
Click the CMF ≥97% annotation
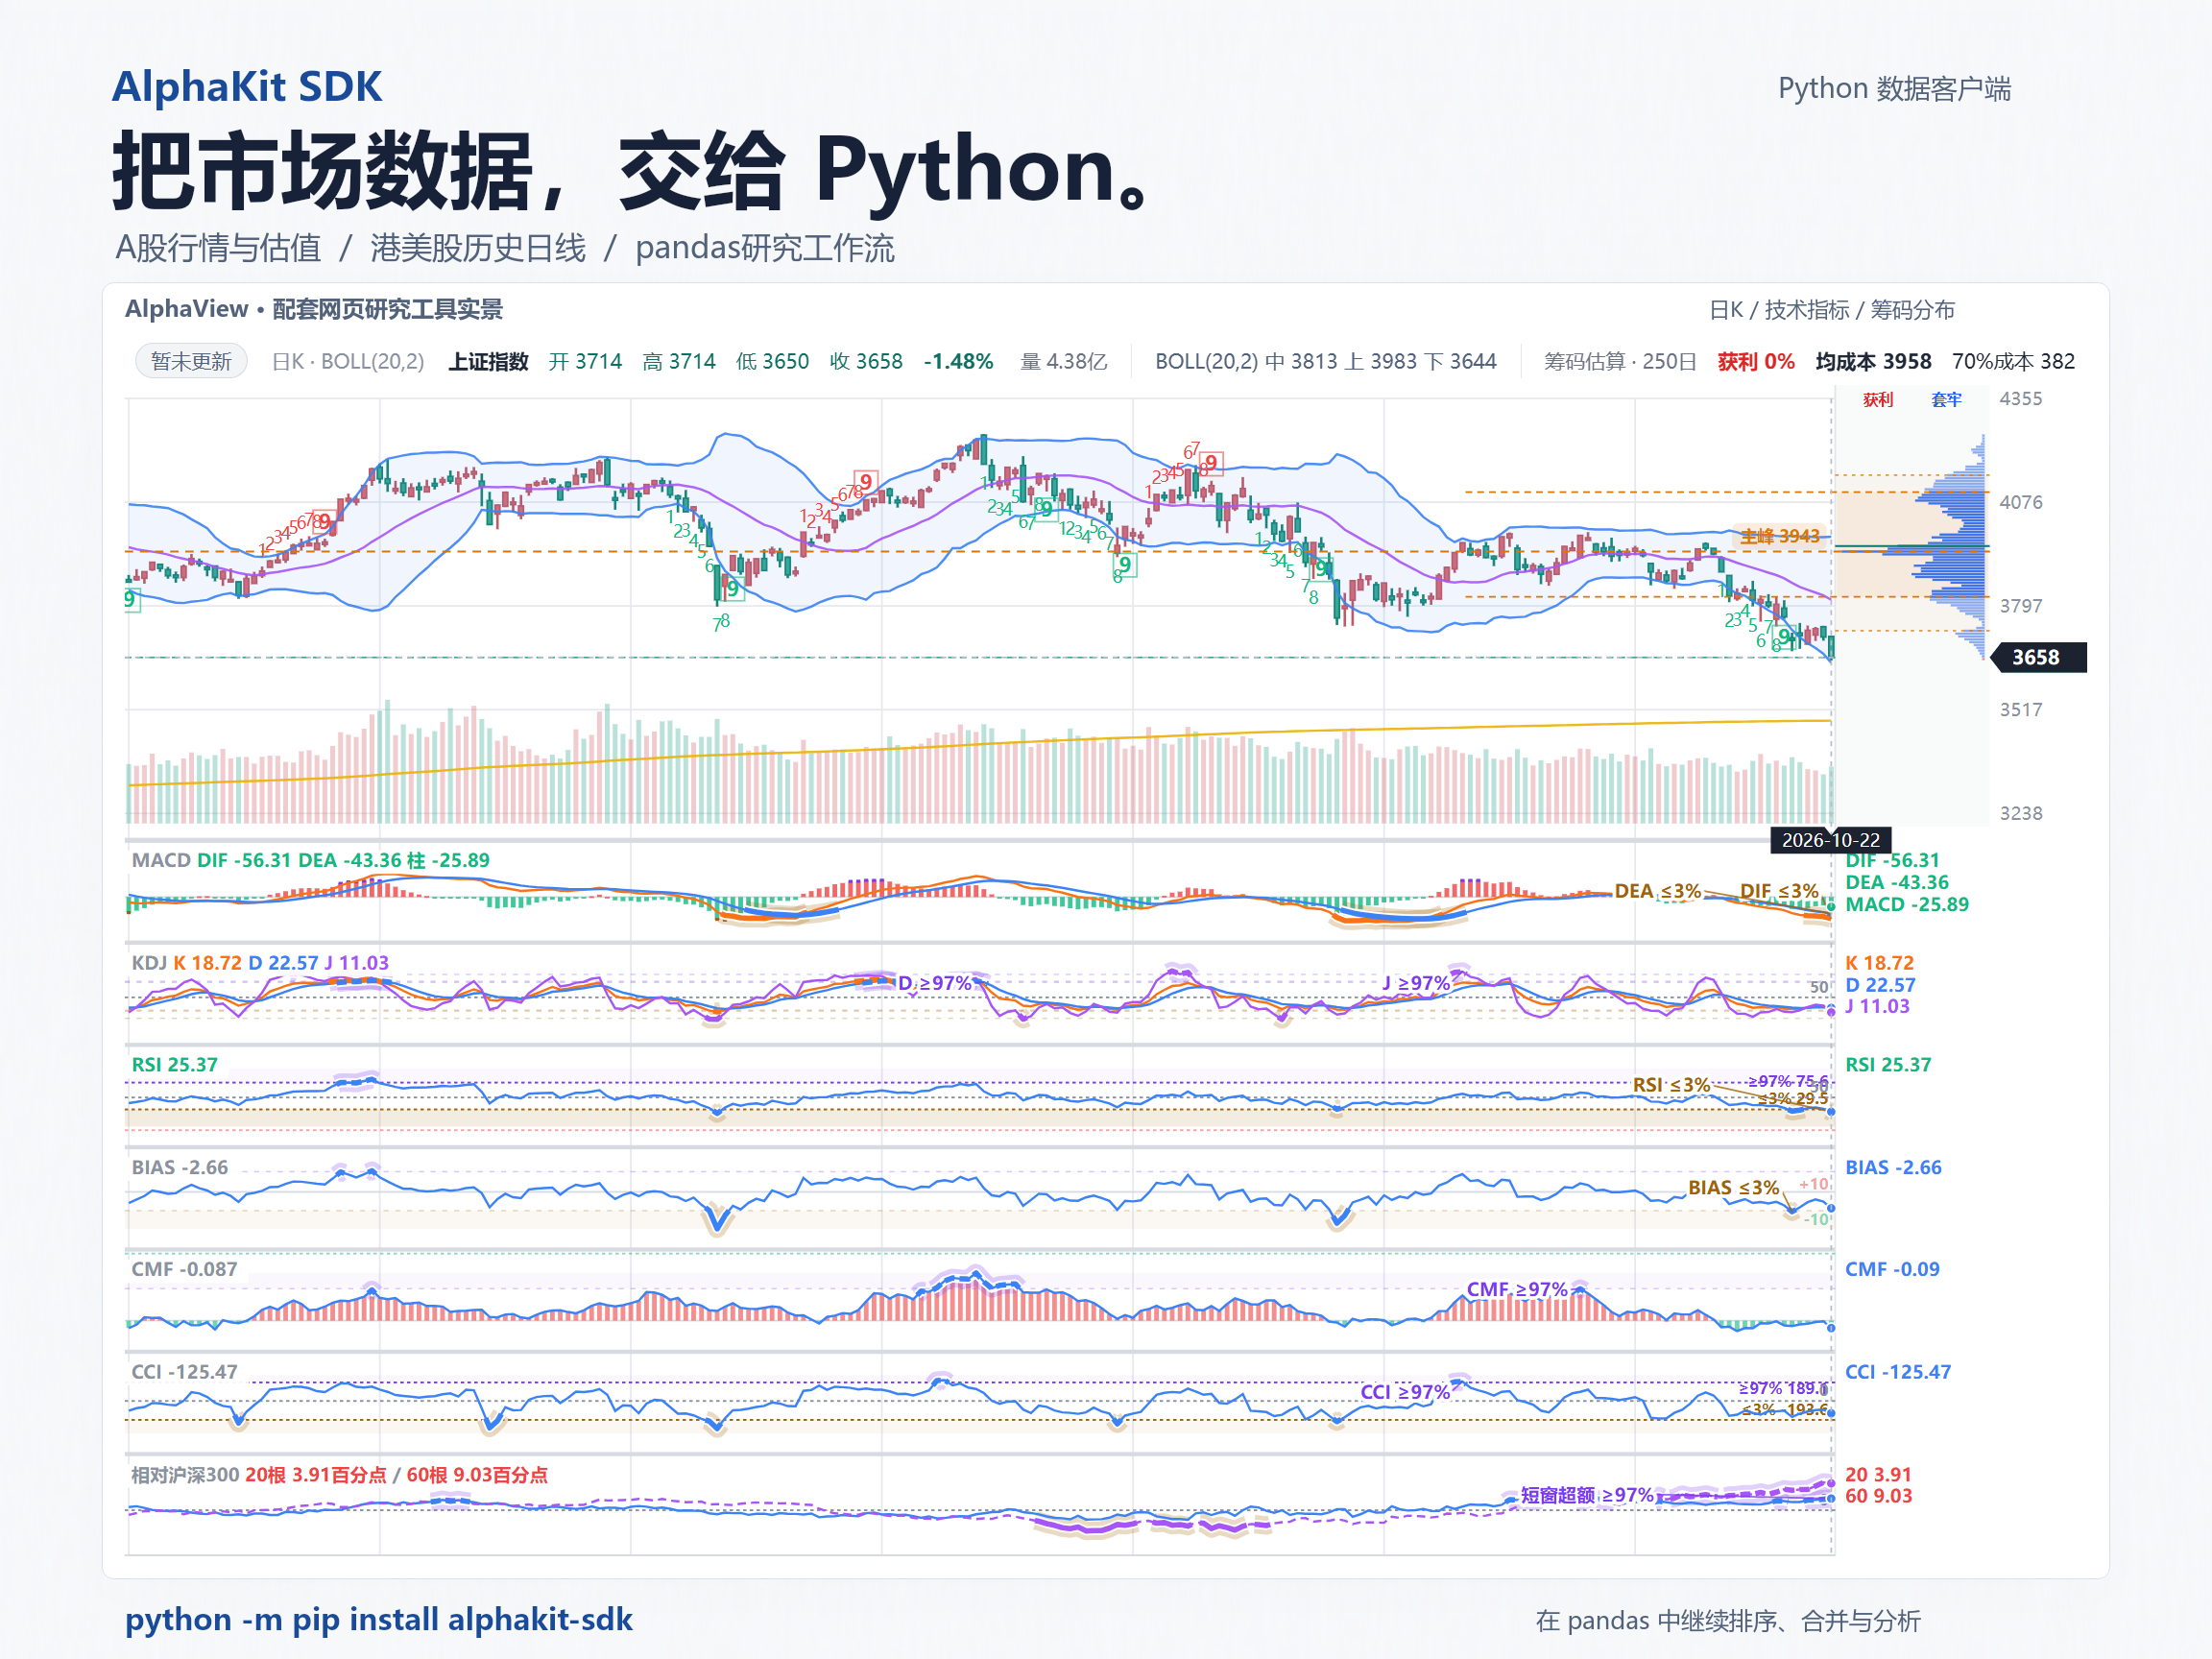point(1517,1289)
